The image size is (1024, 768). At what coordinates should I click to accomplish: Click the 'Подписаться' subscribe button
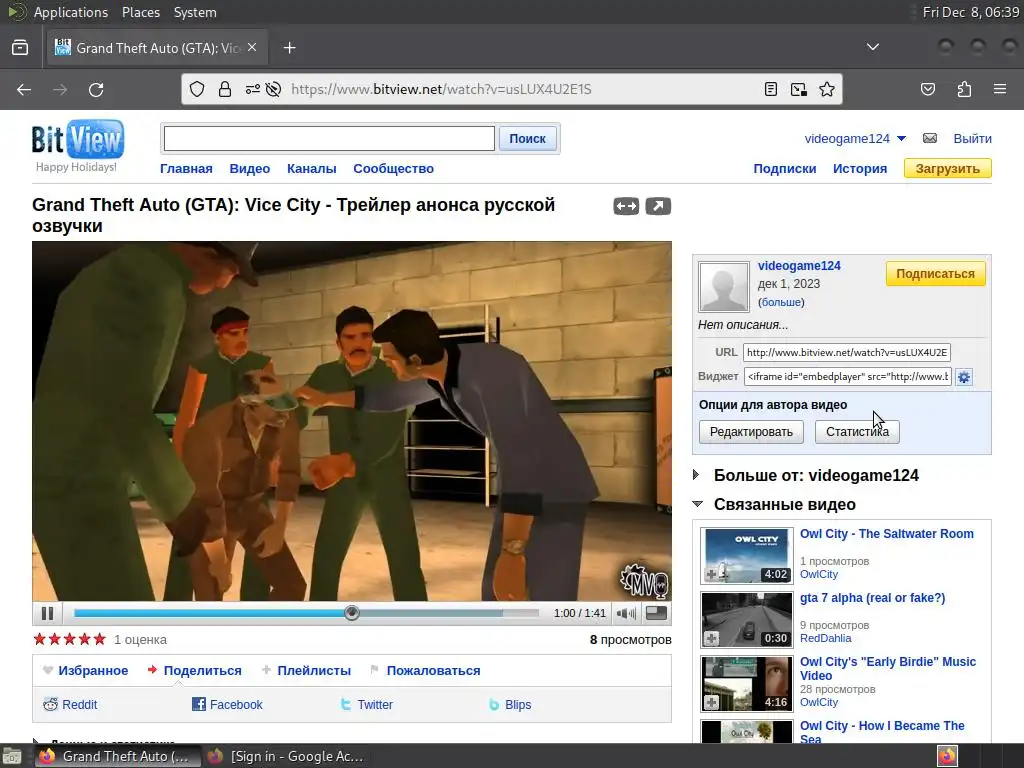(935, 274)
